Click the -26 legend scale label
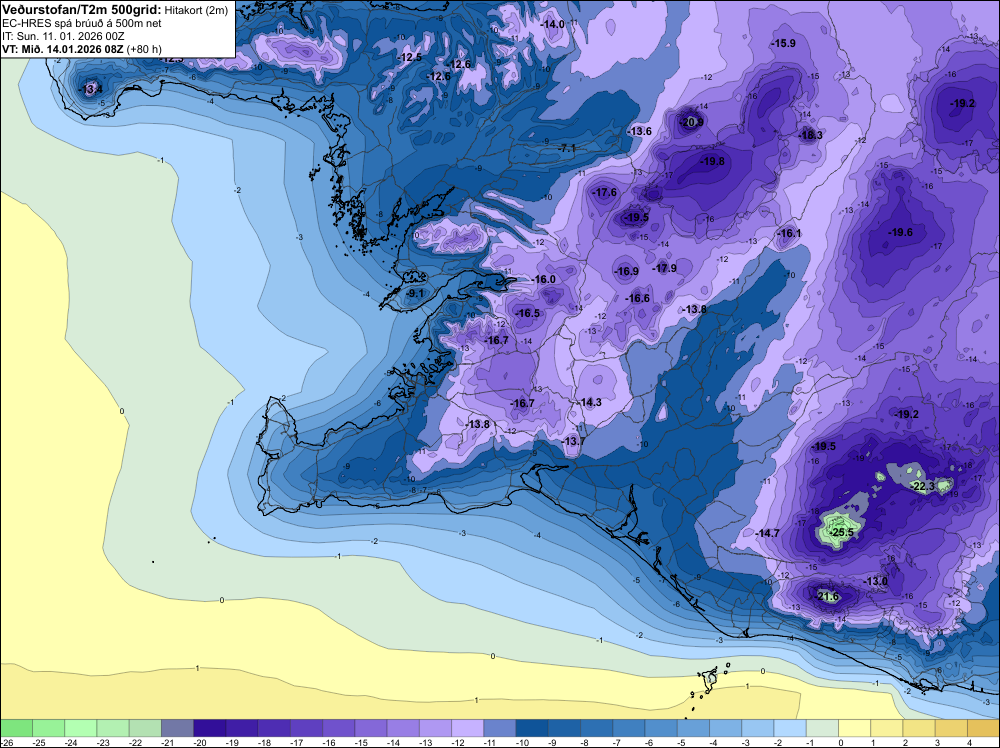 [7, 742]
